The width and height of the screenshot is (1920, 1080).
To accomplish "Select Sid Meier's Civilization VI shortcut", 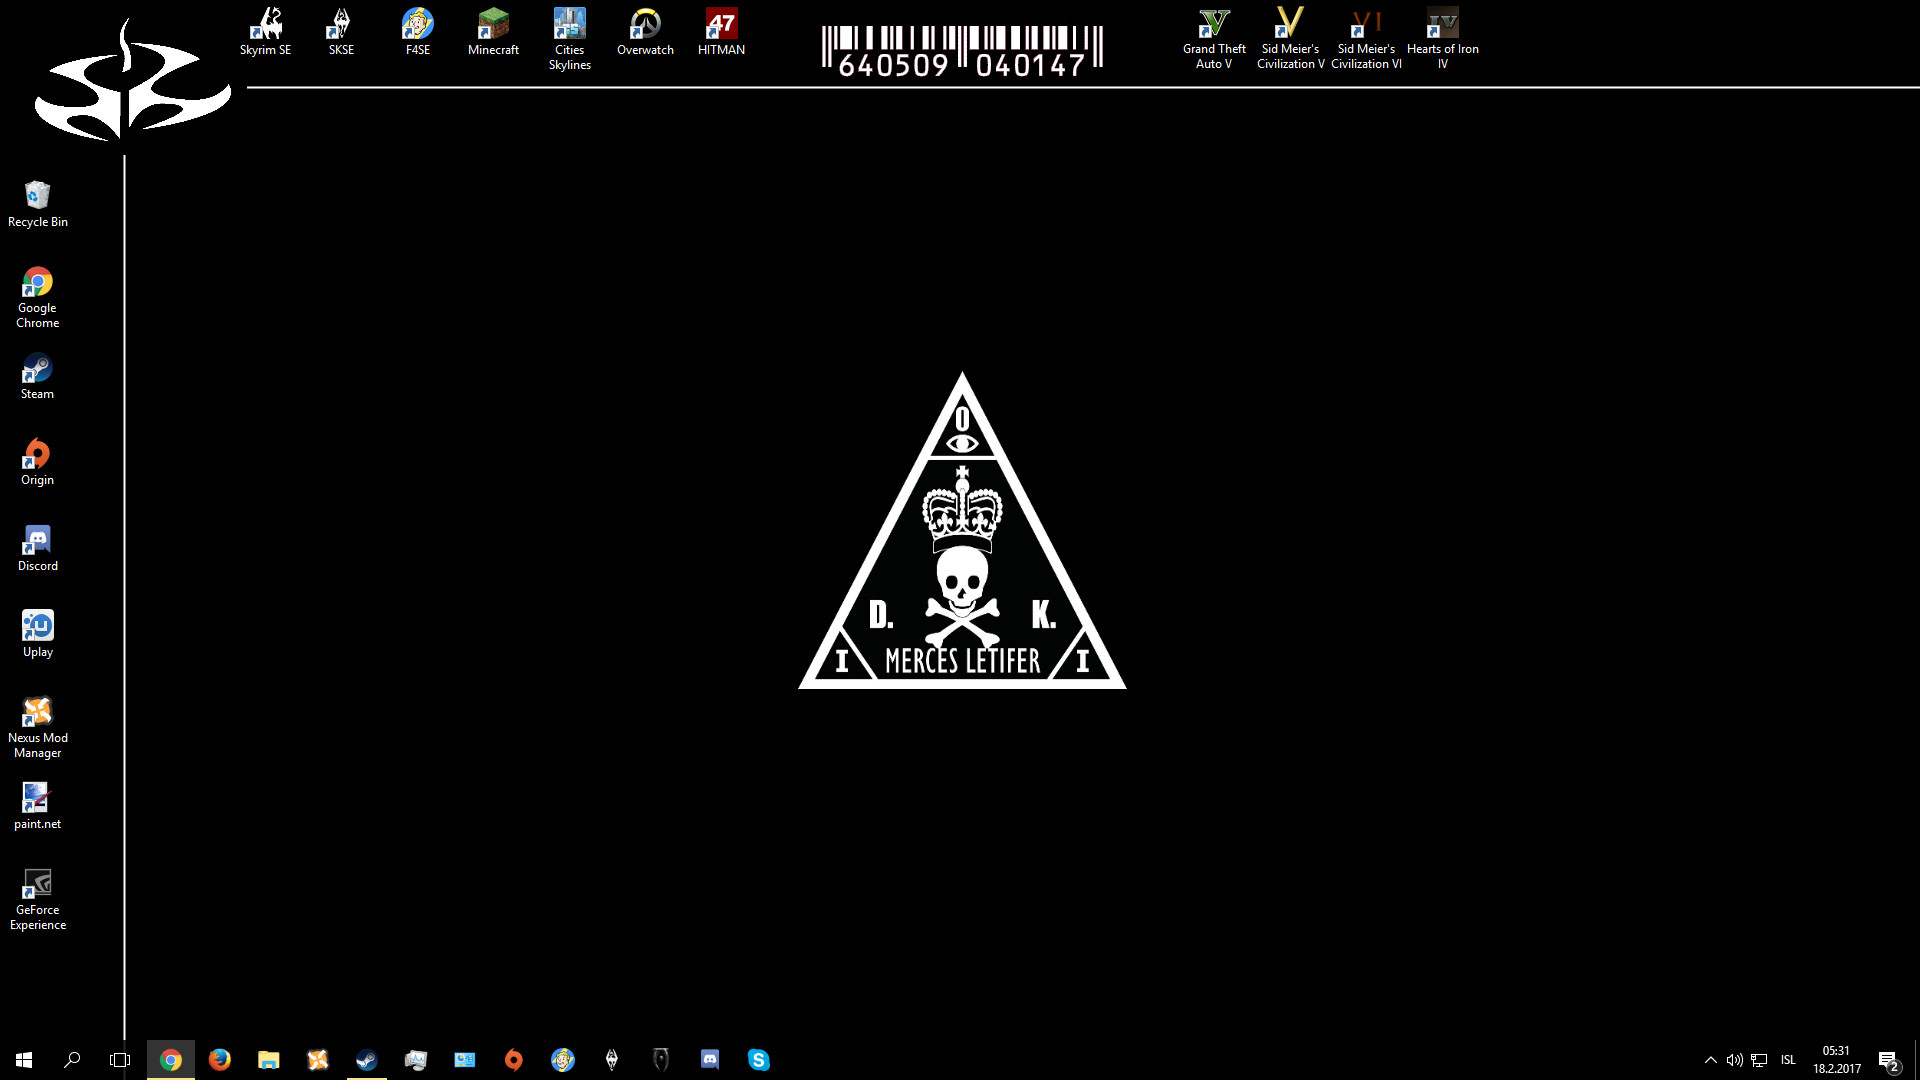I will 1366,39.
